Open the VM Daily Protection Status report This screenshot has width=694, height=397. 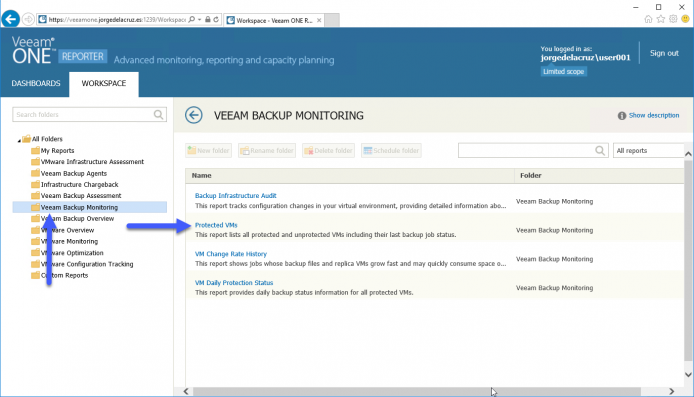pos(234,282)
